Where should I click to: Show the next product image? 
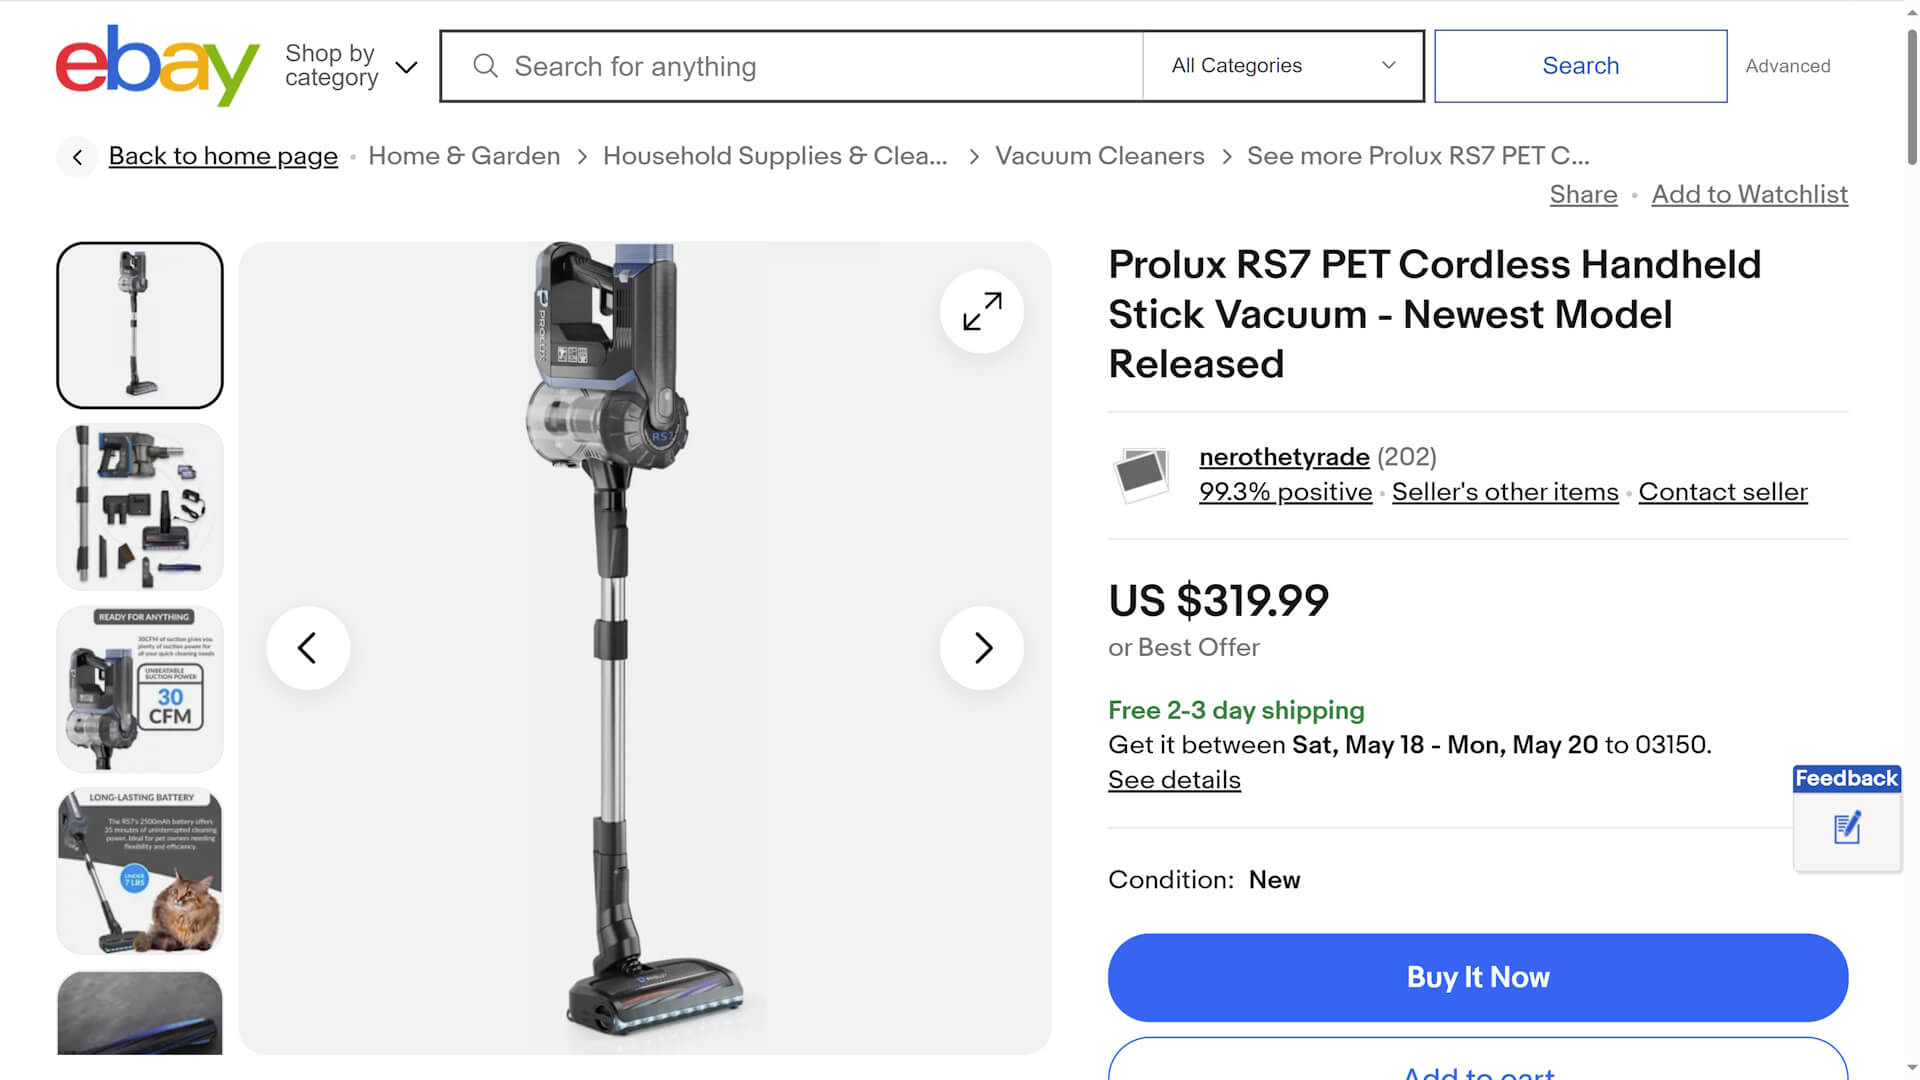(981, 648)
